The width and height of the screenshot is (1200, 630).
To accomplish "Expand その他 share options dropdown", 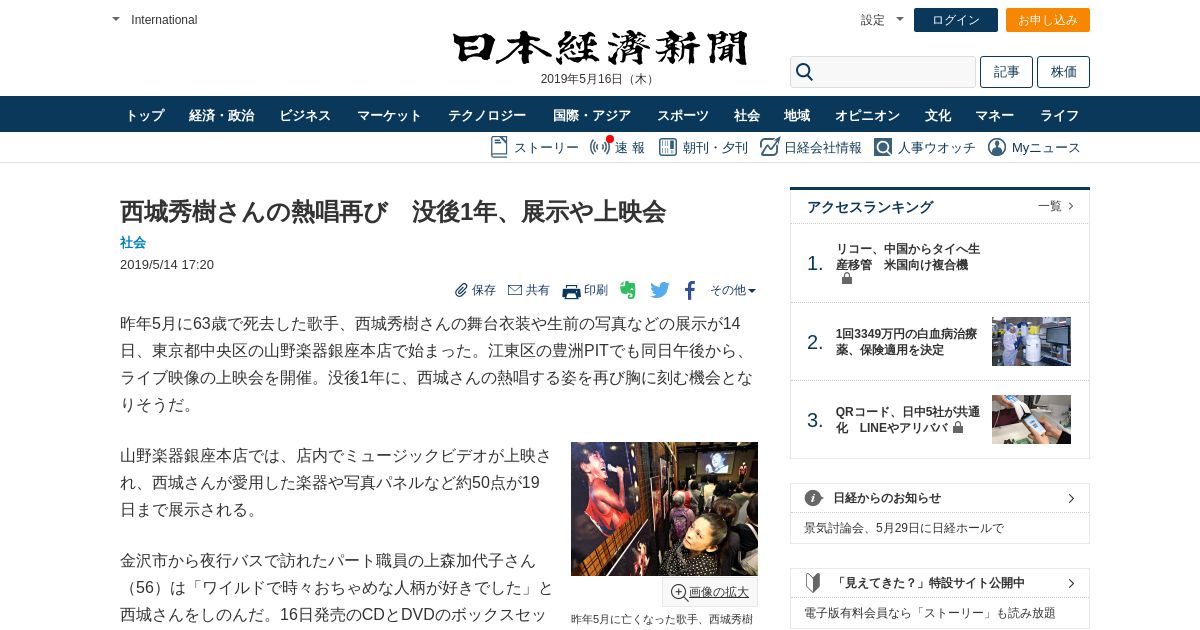I will [x=733, y=290].
